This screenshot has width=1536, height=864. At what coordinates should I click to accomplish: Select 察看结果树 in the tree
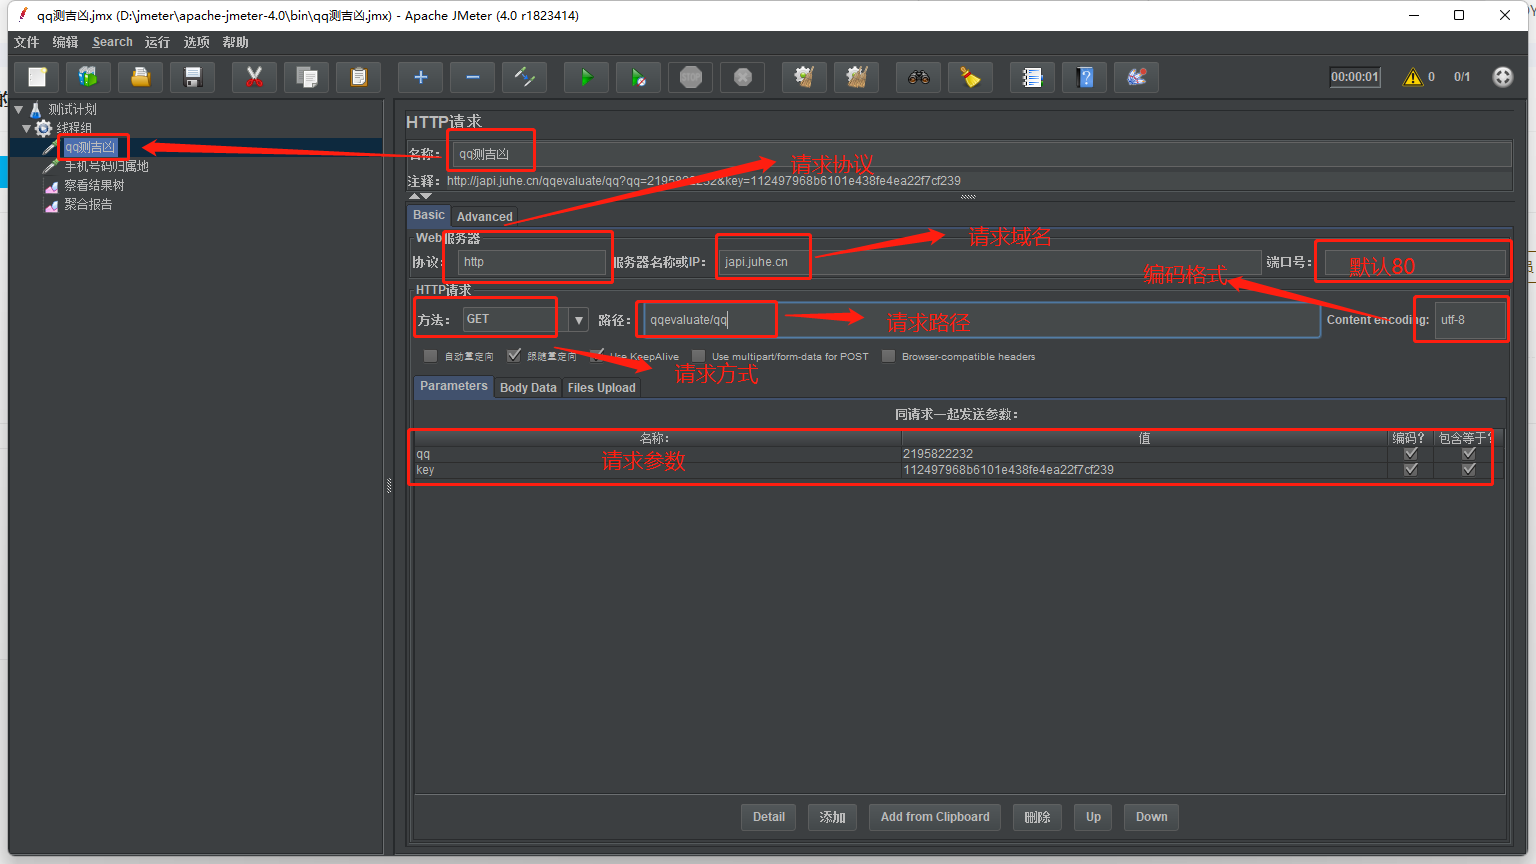(94, 186)
